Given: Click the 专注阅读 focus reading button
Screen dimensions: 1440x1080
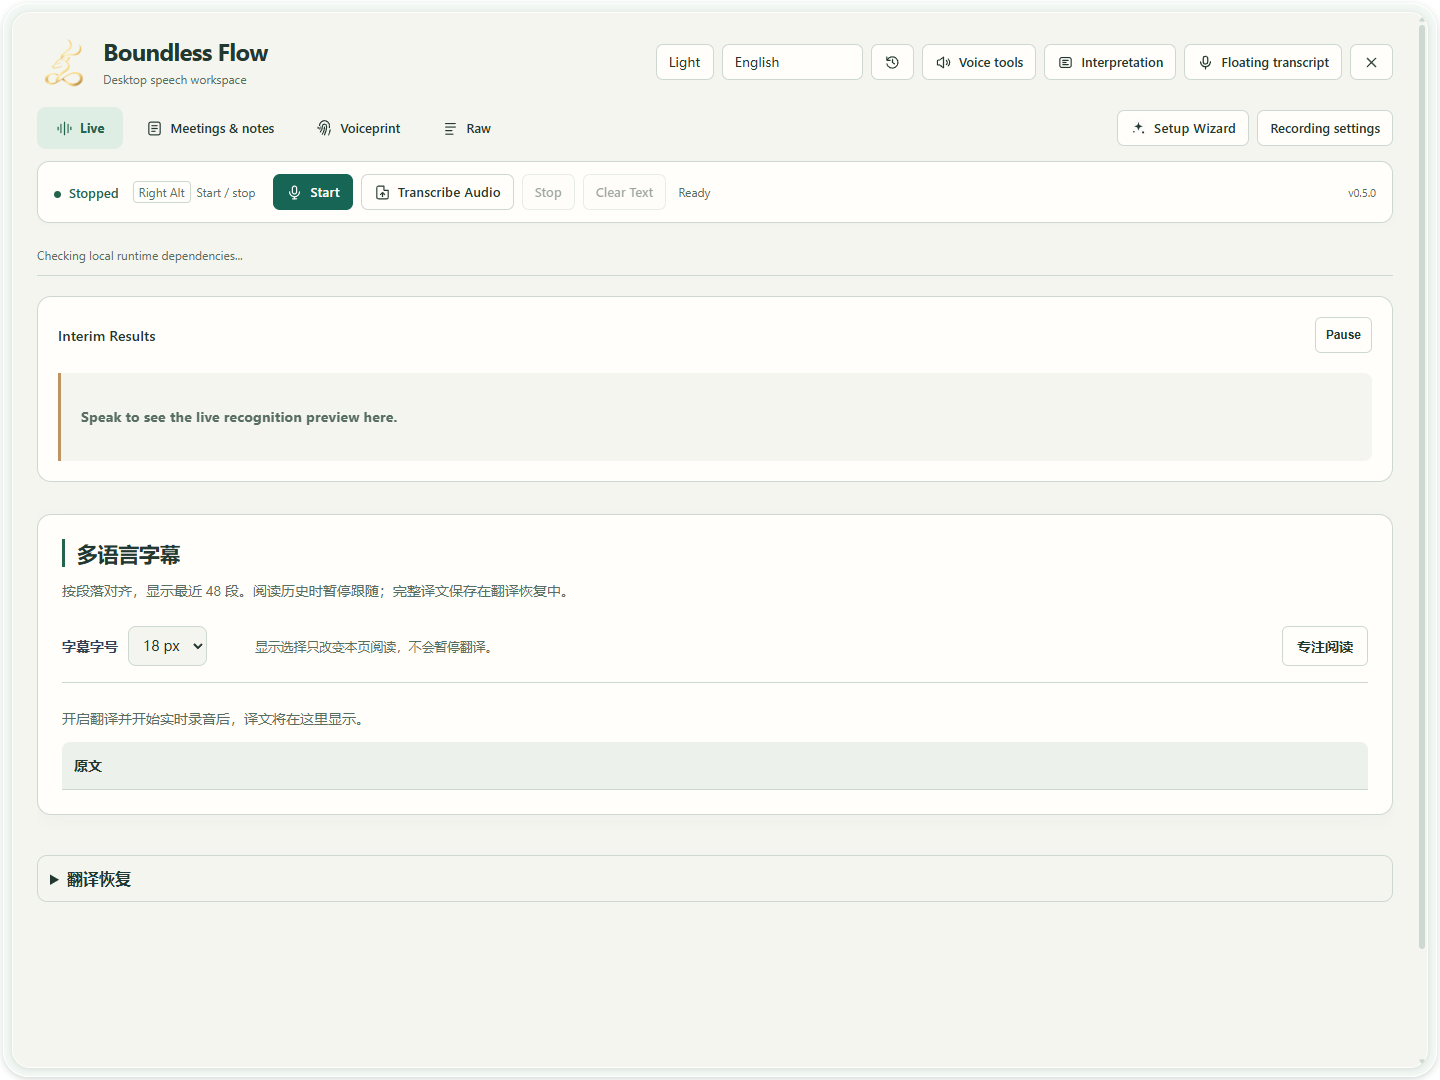Looking at the screenshot, I should [1325, 646].
